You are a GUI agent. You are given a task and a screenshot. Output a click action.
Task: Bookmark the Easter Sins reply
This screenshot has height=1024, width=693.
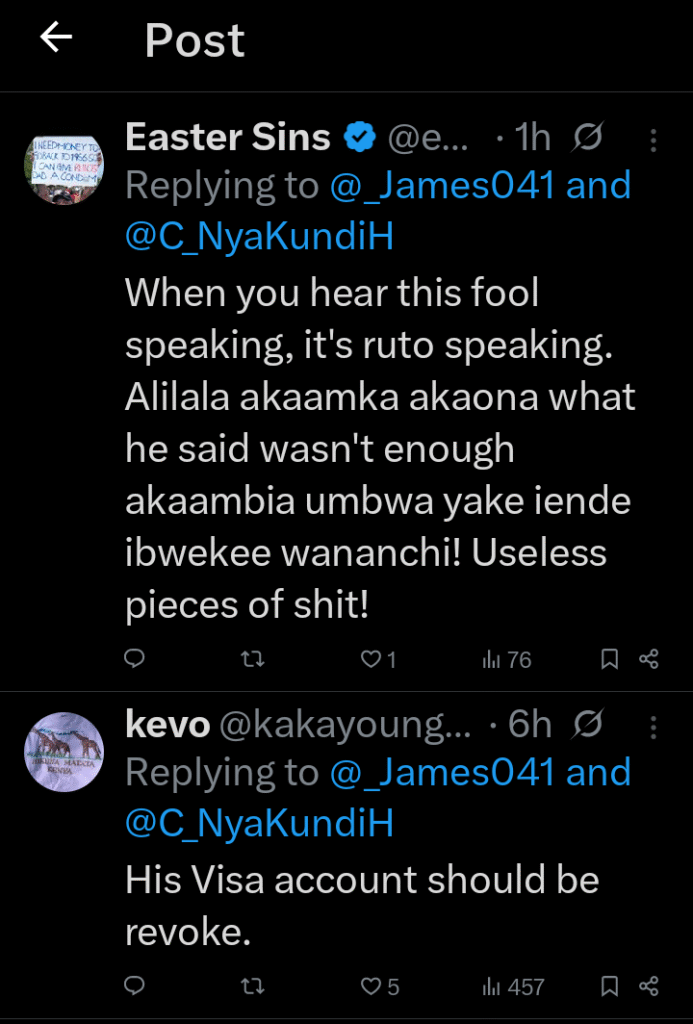(609, 659)
